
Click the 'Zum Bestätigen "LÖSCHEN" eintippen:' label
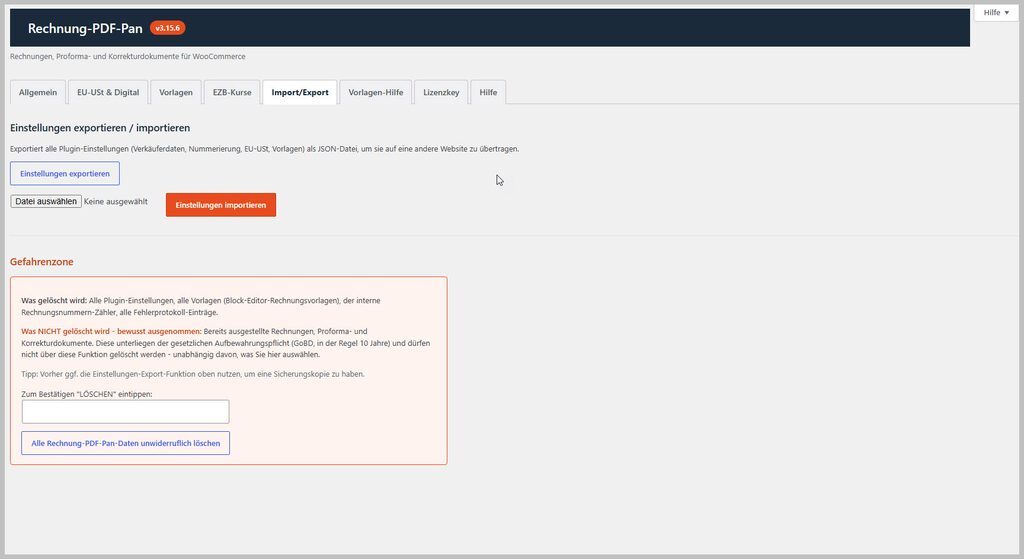(87, 394)
